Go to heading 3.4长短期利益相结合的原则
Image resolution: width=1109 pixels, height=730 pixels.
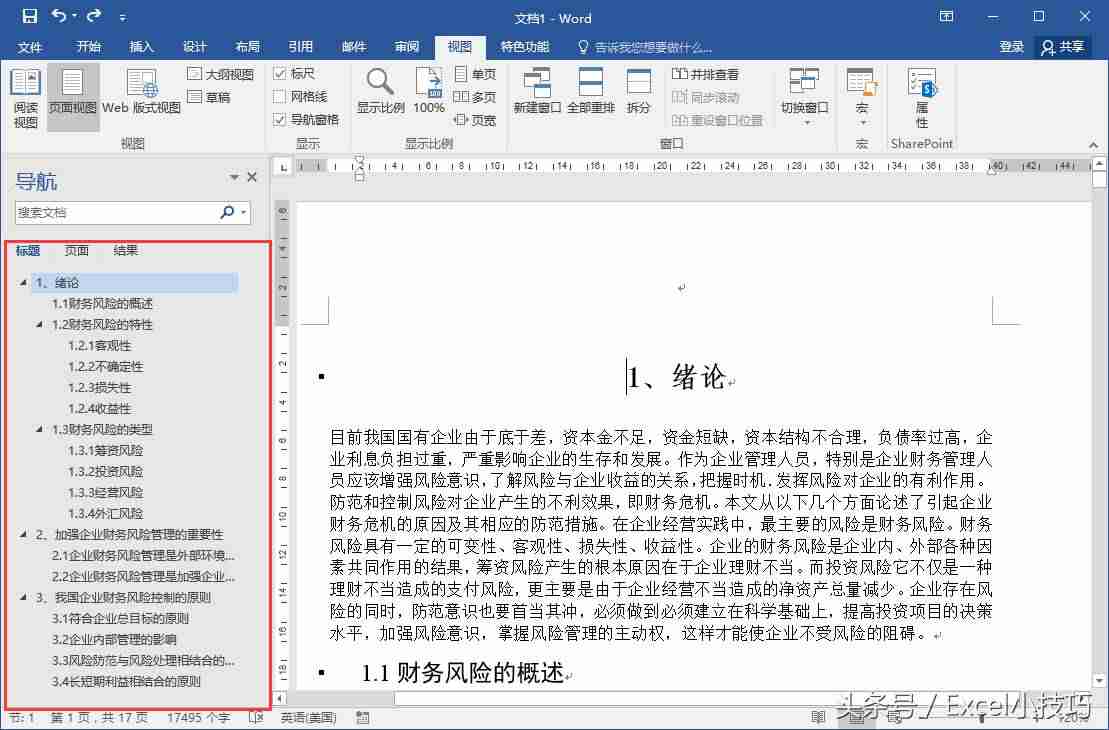pos(126,681)
